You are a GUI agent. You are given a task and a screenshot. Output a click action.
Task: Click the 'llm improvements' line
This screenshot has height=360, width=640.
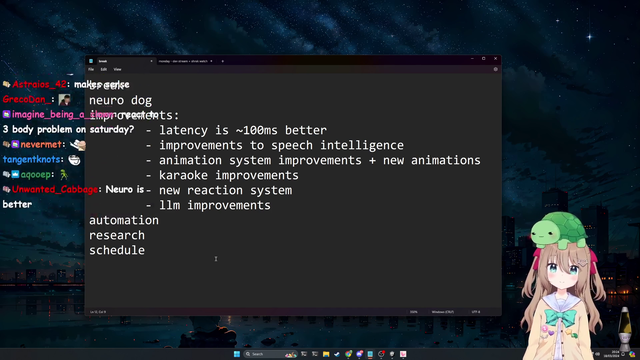pos(215,205)
